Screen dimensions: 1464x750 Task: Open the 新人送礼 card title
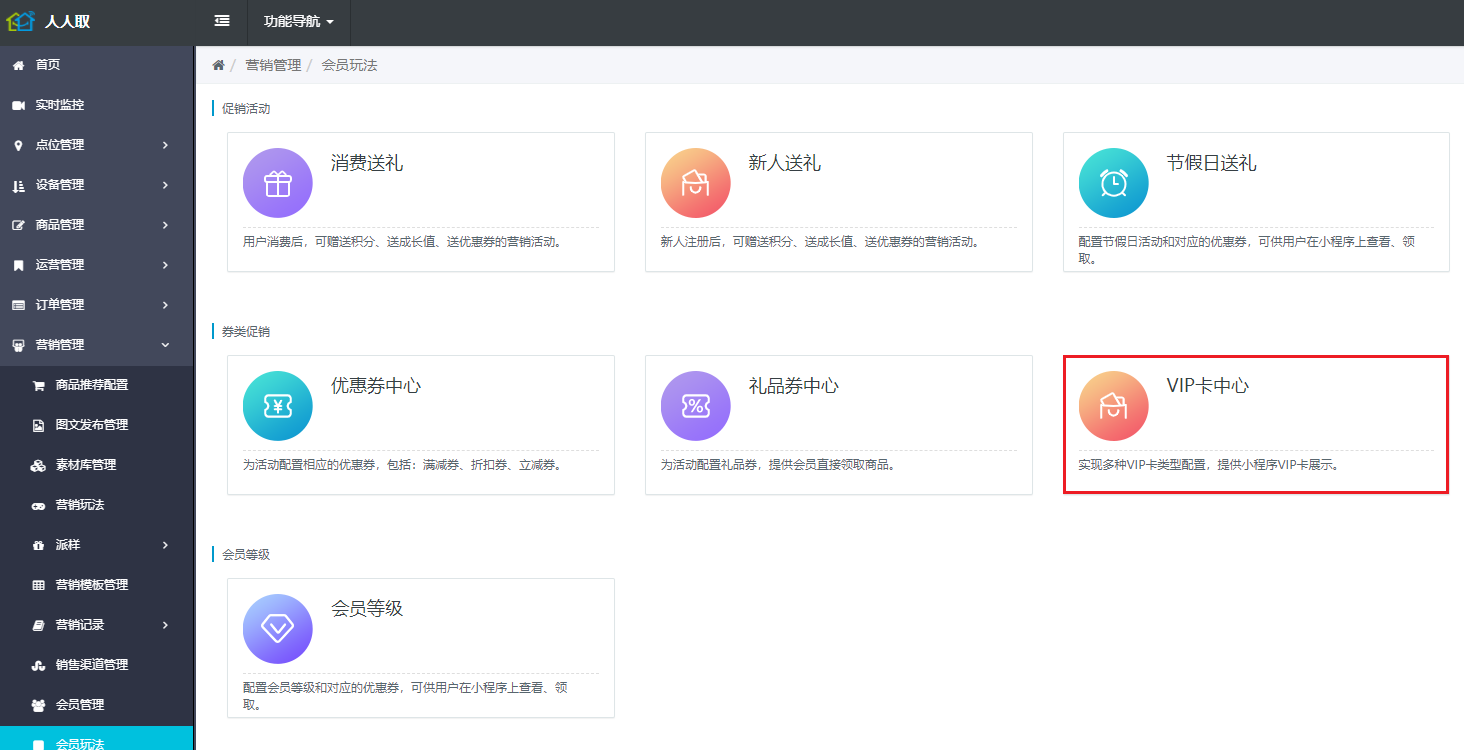pyautogui.click(x=785, y=163)
